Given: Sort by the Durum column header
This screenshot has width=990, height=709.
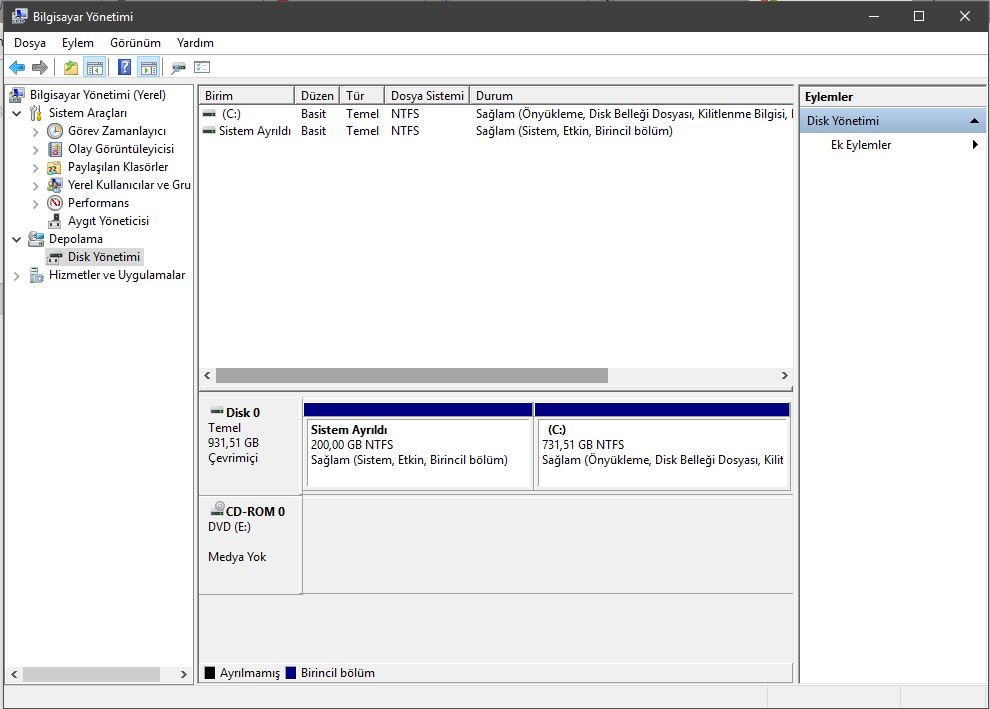Looking at the screenshot, I should [x=631, y=95].
